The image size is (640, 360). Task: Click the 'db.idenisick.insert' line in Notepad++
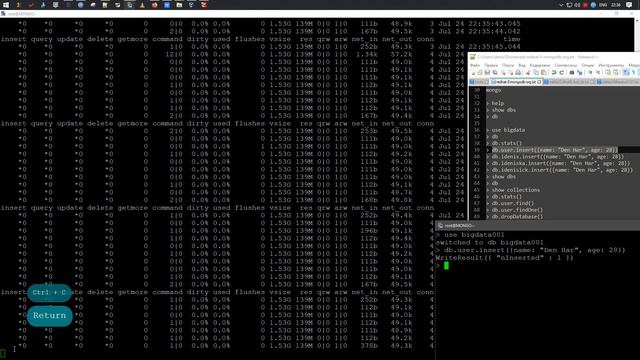pos(562,170)
